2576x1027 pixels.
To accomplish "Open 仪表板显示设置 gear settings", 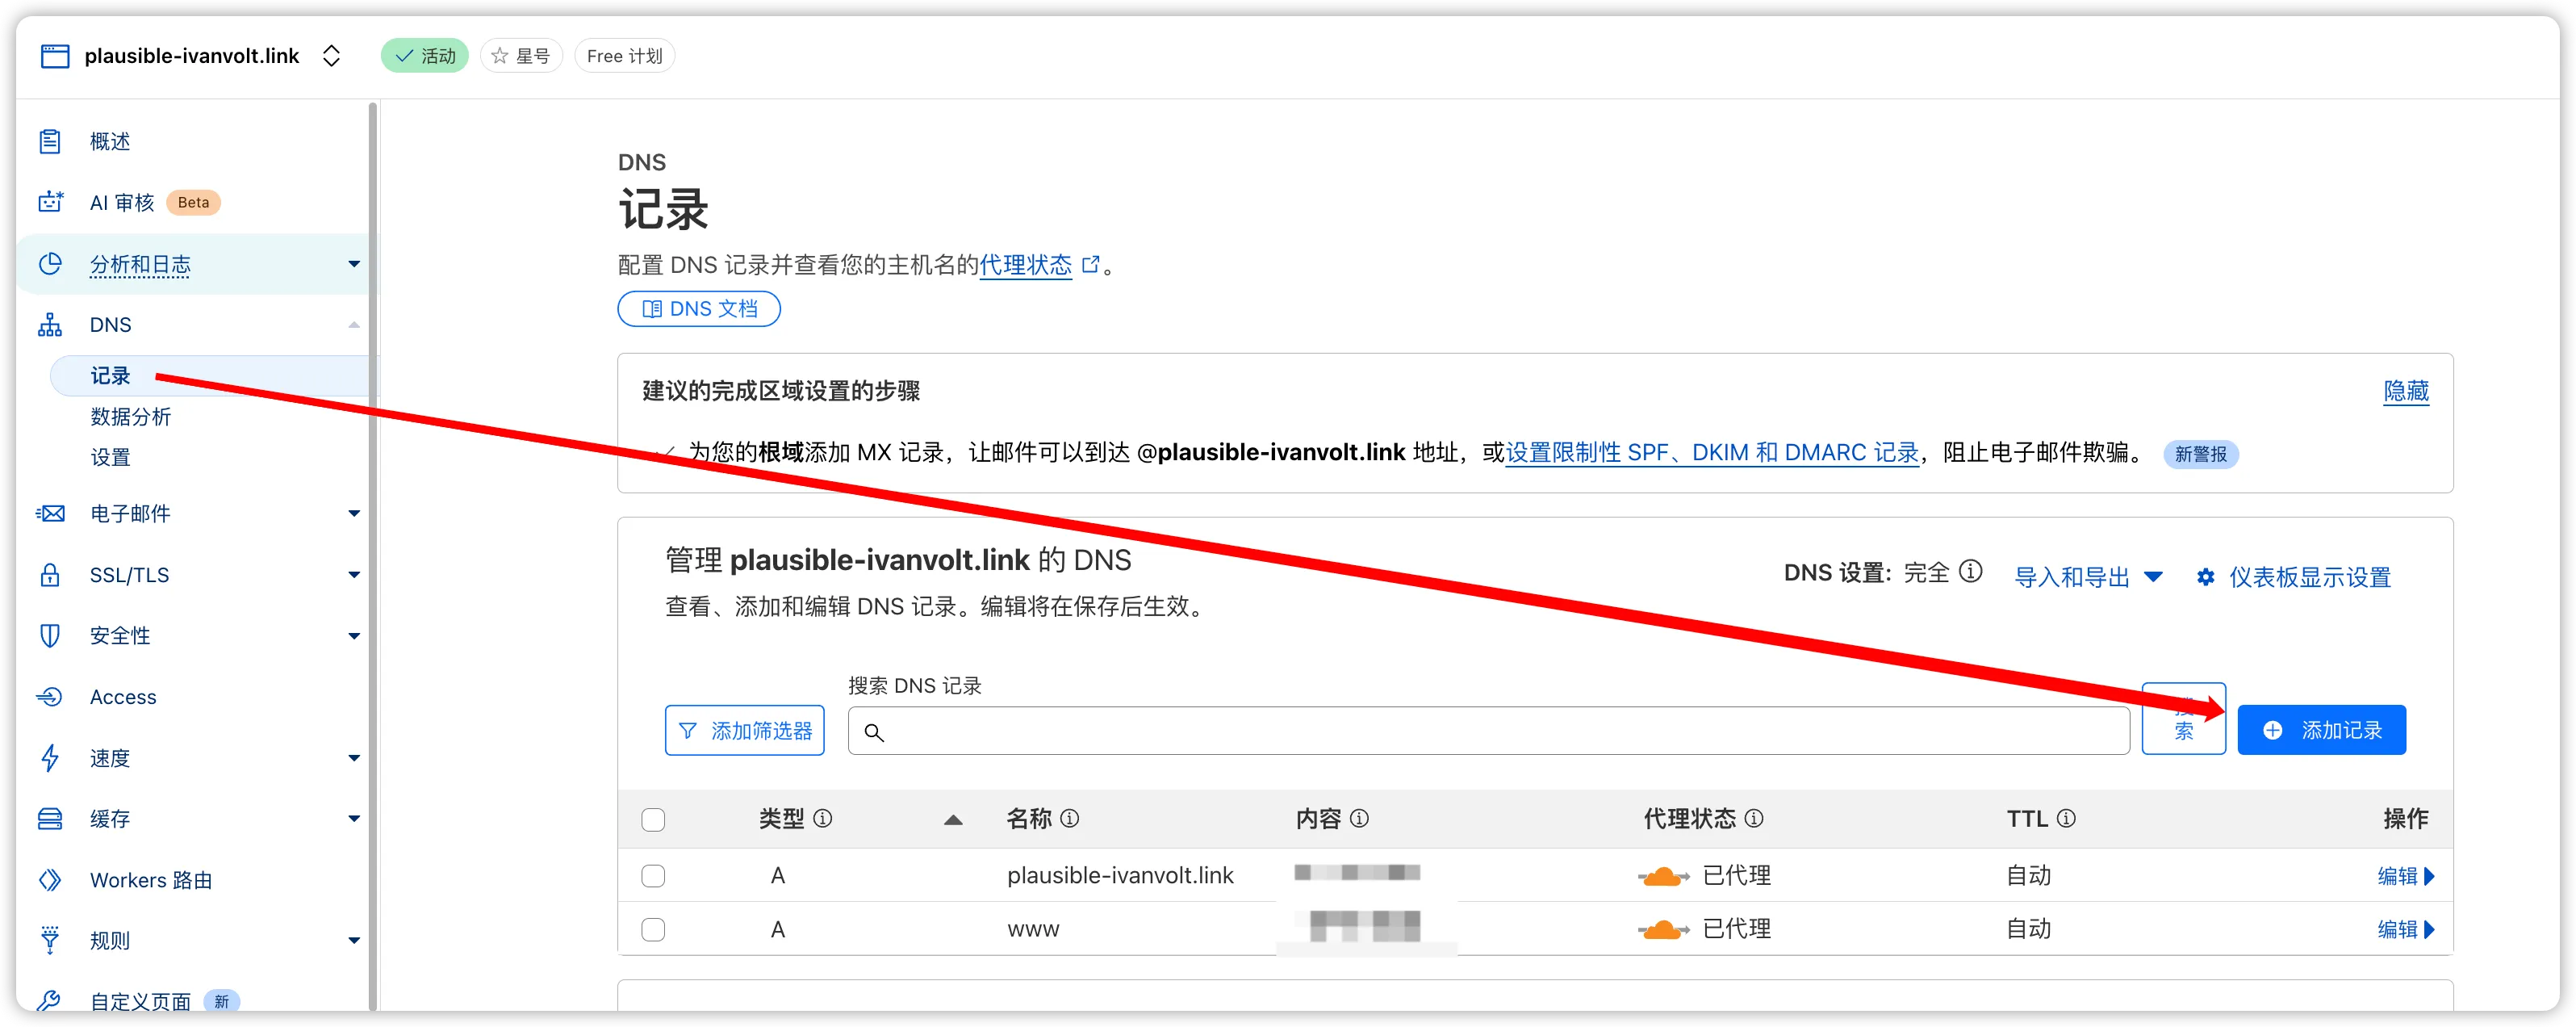I will 2294,577.
